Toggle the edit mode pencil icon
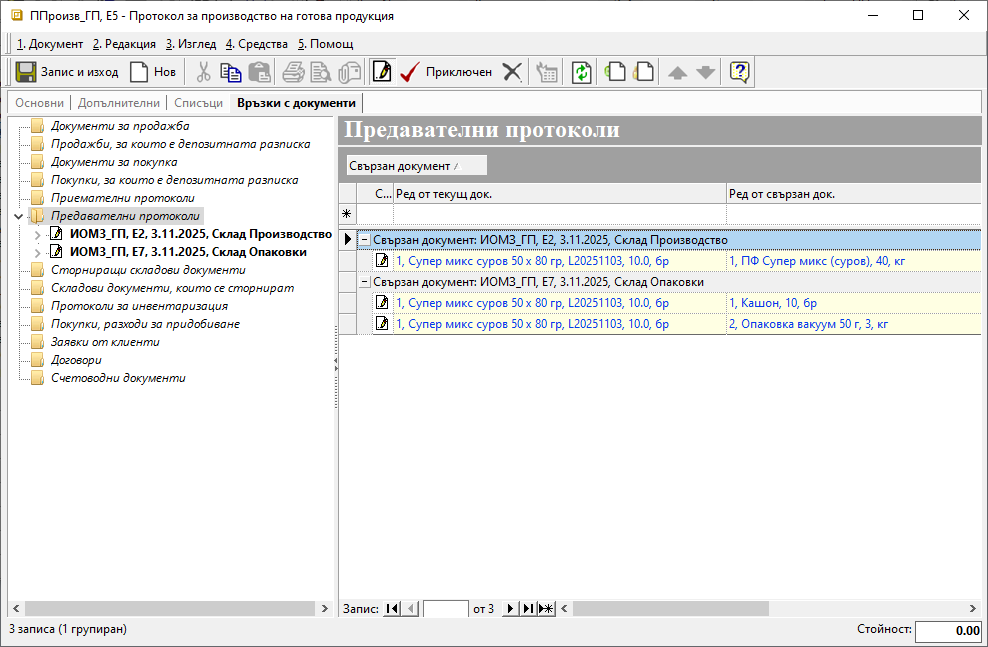Viewport: 988px width, 647px height. coord(381,72)
